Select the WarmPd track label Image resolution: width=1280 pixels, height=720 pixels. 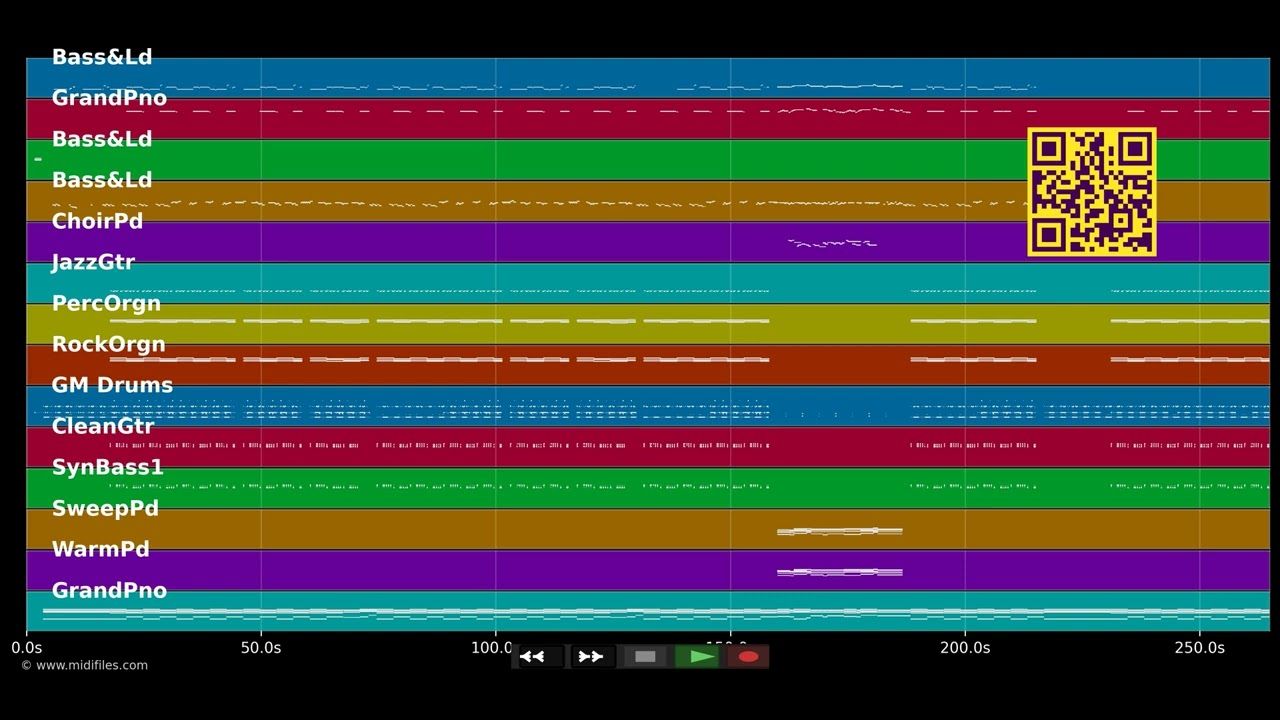point(100,549)
